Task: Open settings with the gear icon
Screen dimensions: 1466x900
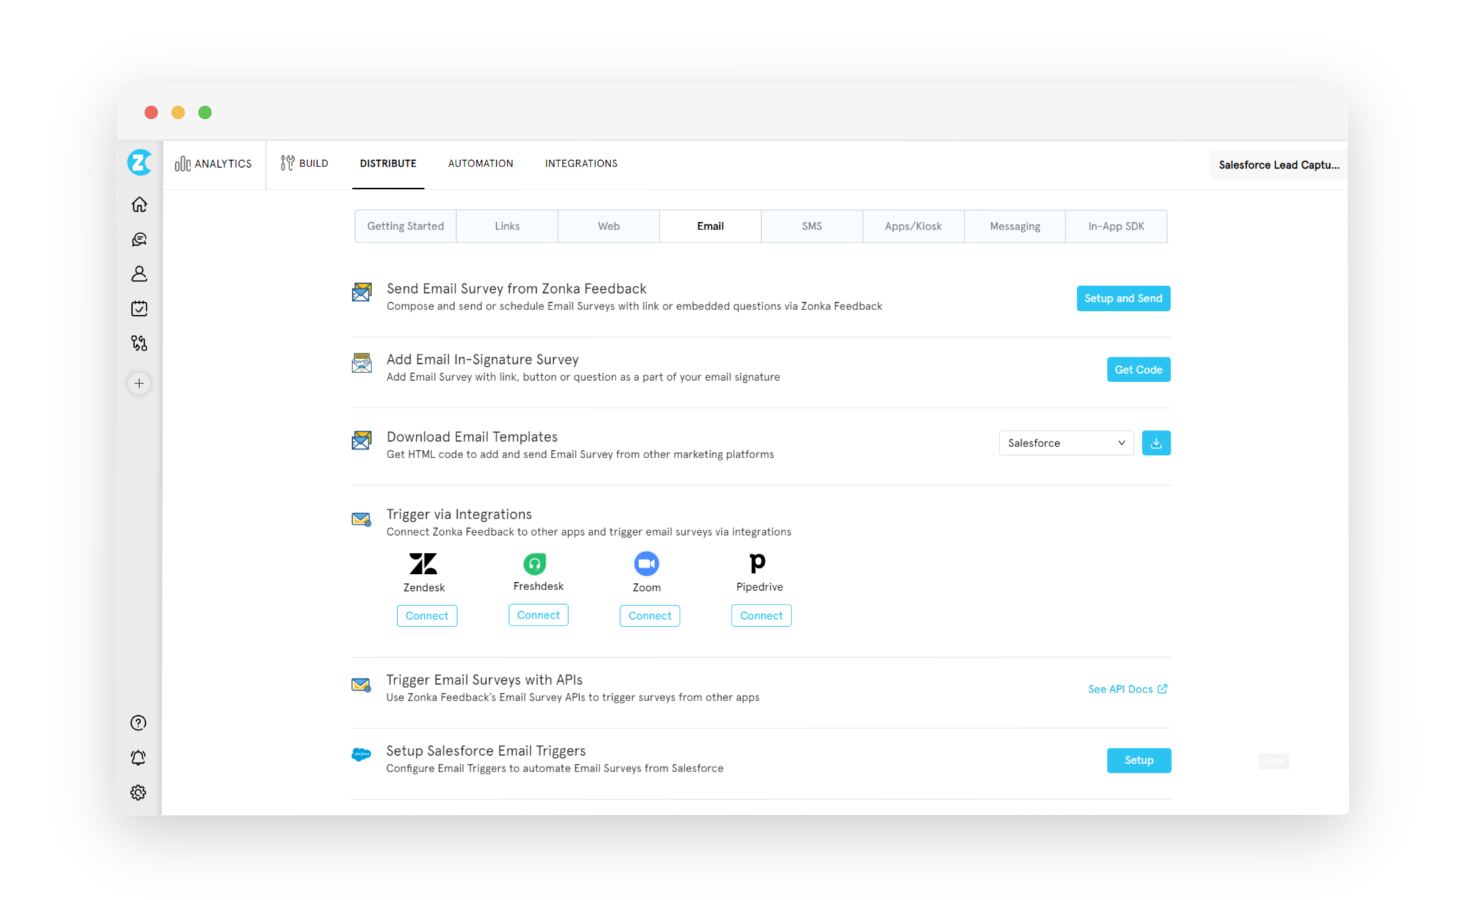Action: 138,792
